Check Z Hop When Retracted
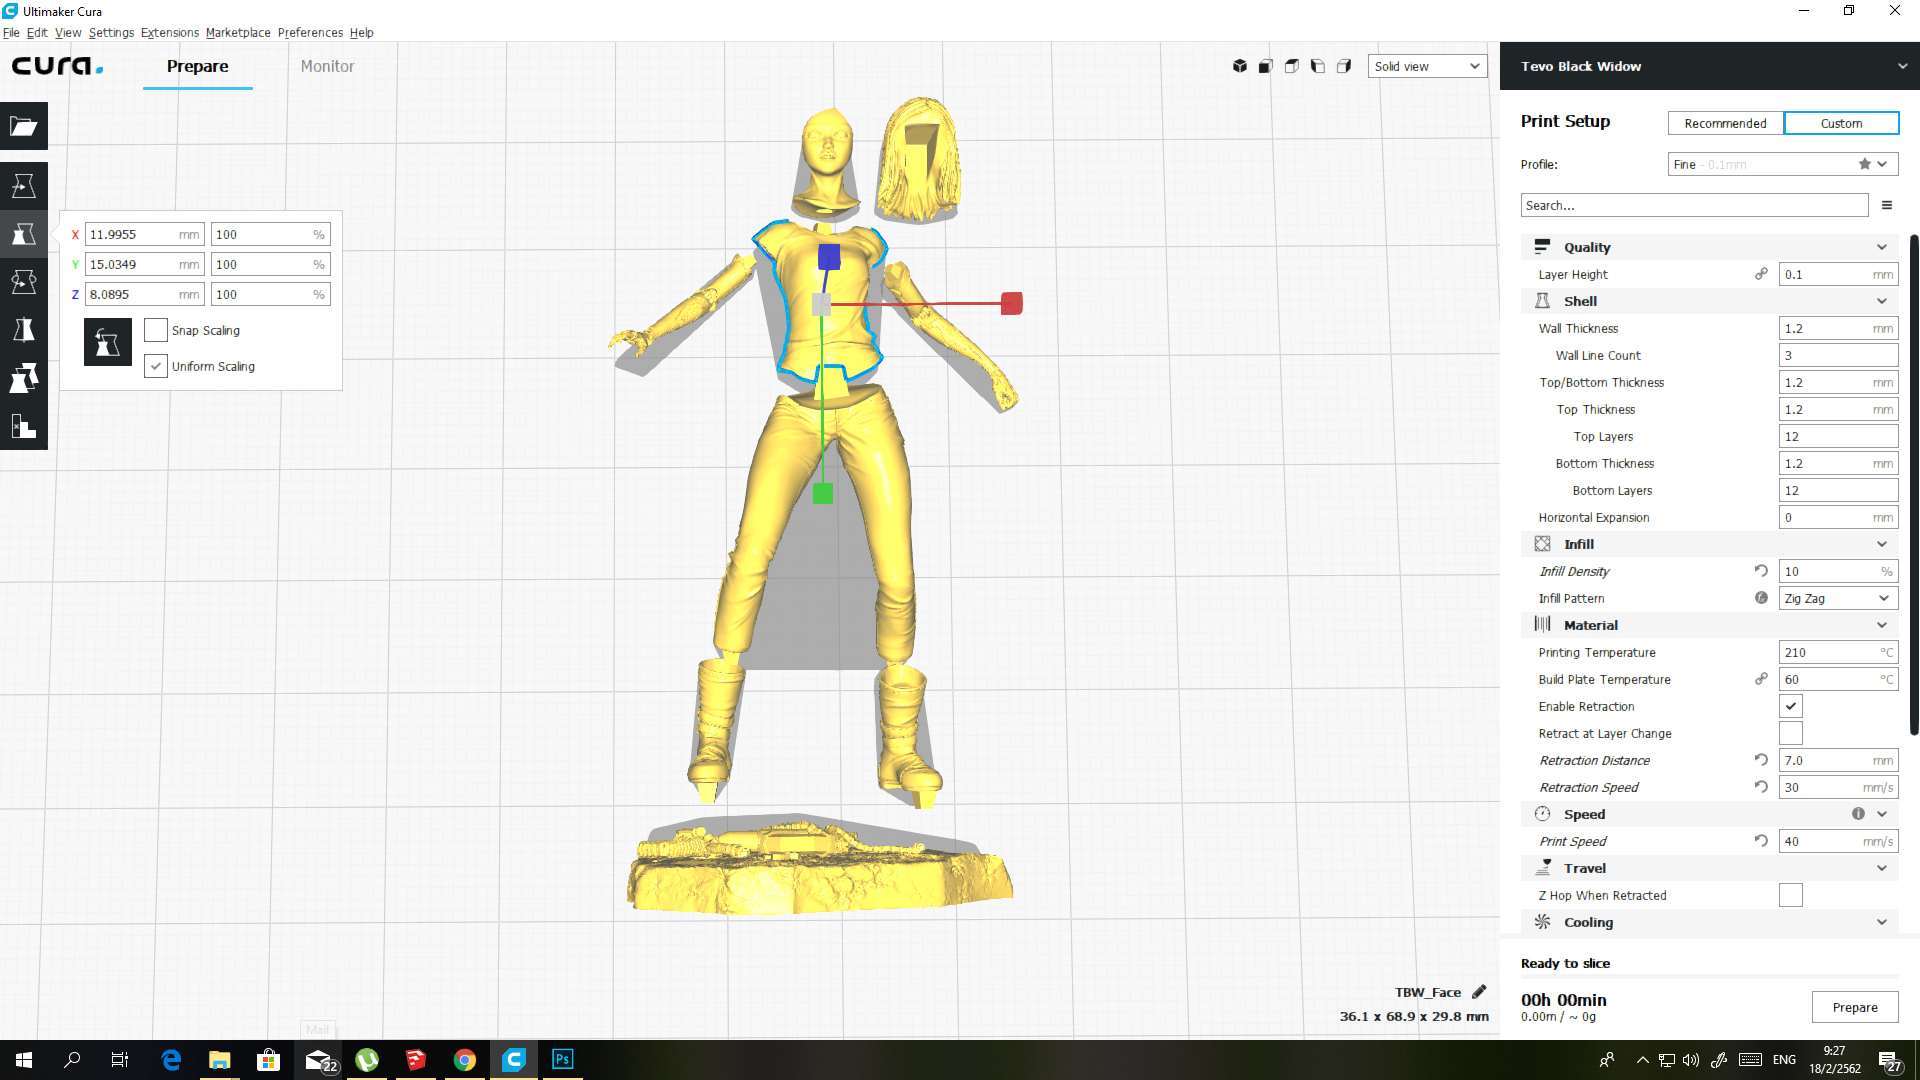Image resolution: width=1920 pixels, height=1080 pixels. (x=1791, y=895)
